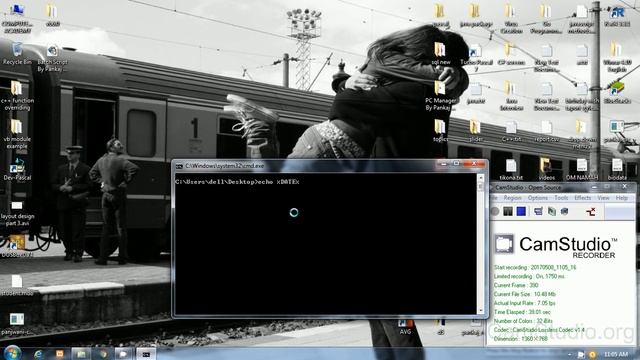Open the Effects menu in CamStudio
Viewport: 640px width, 360px height.
(x=582, y=198)
